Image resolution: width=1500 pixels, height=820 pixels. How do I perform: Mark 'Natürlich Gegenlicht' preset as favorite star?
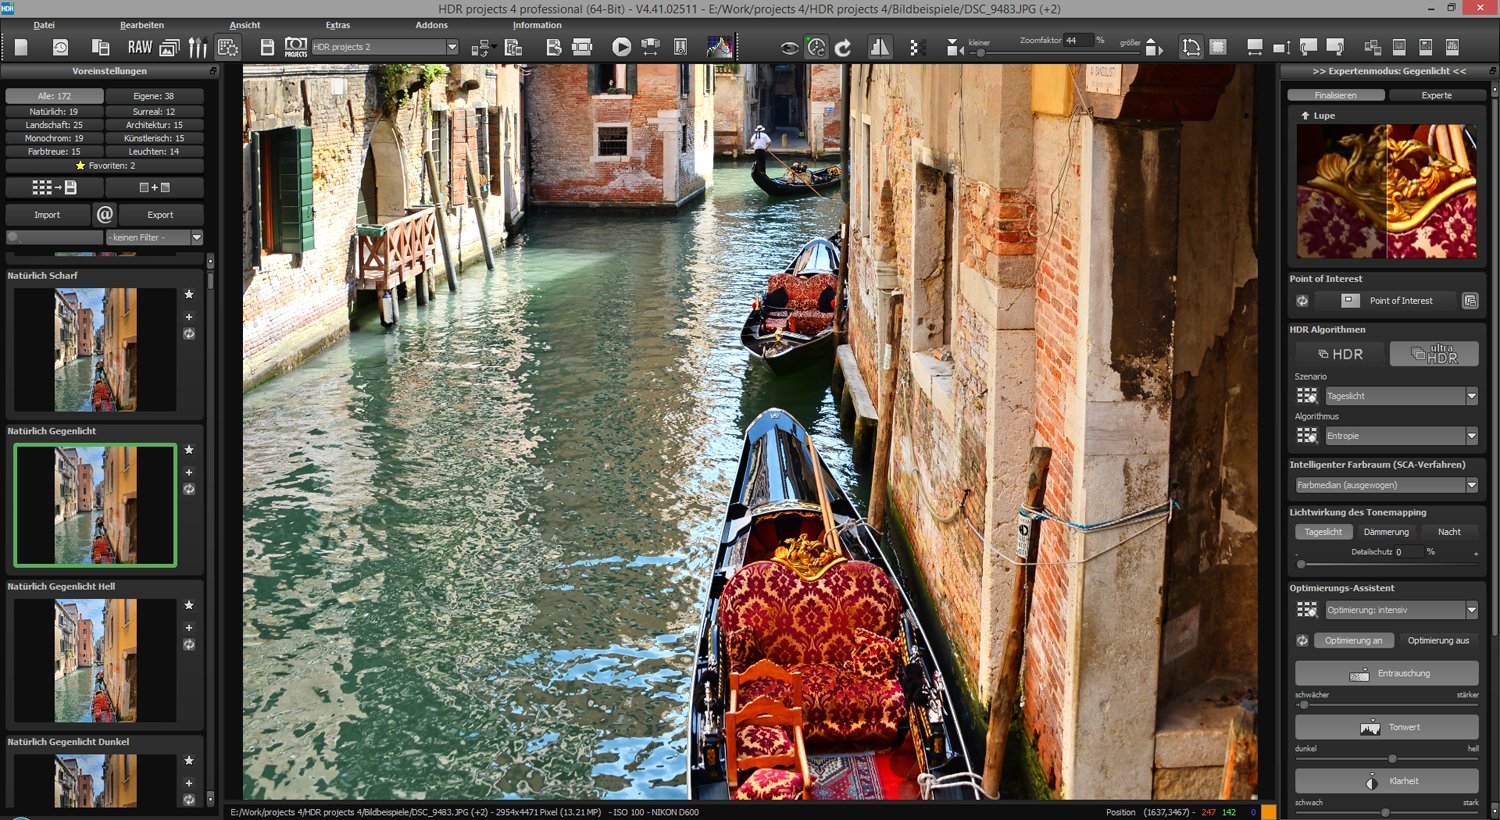pos(189,450)
